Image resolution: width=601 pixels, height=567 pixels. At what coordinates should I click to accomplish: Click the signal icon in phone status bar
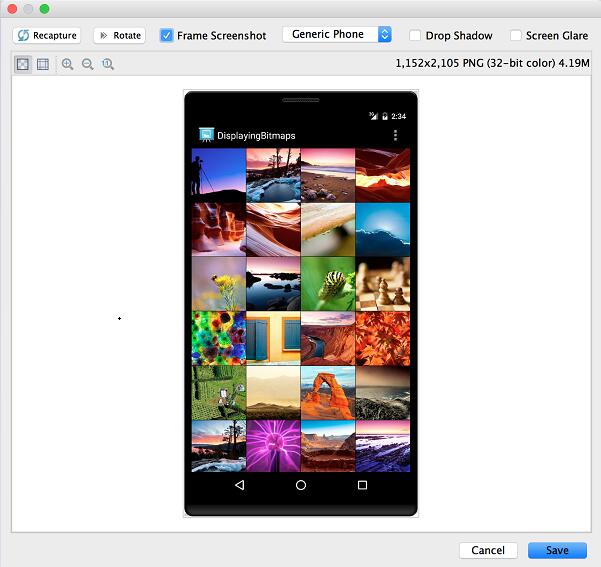(373, 116)
